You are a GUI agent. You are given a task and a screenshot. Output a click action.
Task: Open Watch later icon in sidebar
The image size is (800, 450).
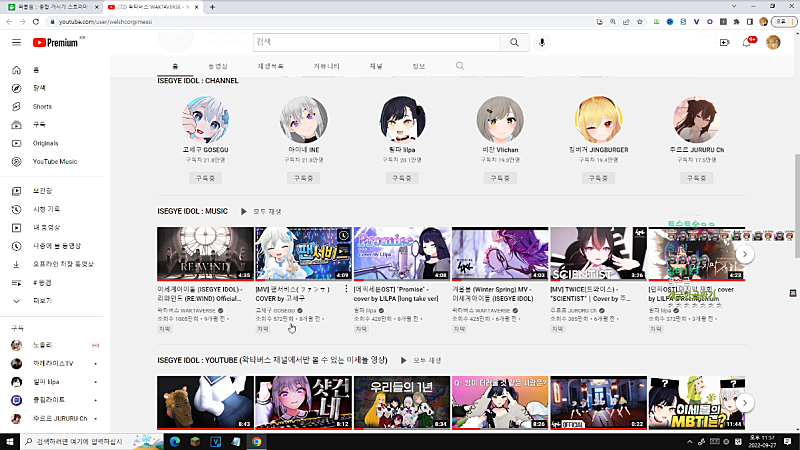point(16,246)
